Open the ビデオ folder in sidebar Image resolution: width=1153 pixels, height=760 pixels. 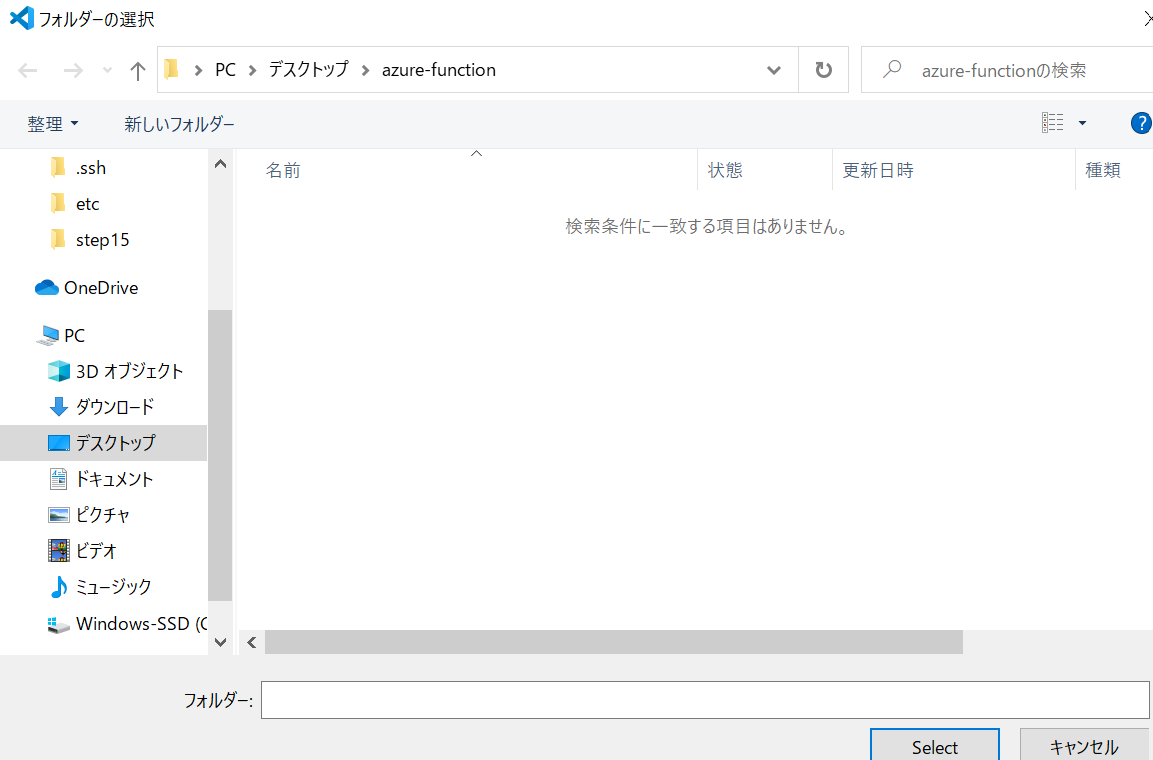(x=96, y=551)
